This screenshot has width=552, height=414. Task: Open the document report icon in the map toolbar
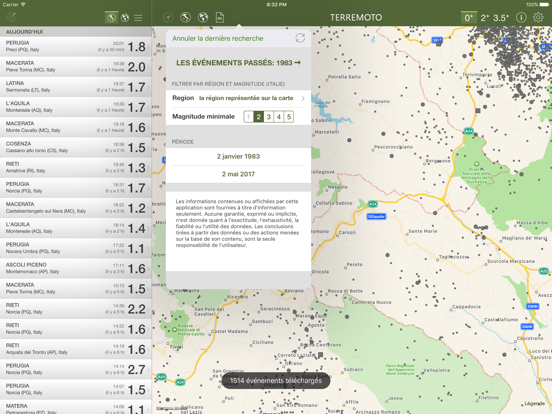(x=220, y=17)
